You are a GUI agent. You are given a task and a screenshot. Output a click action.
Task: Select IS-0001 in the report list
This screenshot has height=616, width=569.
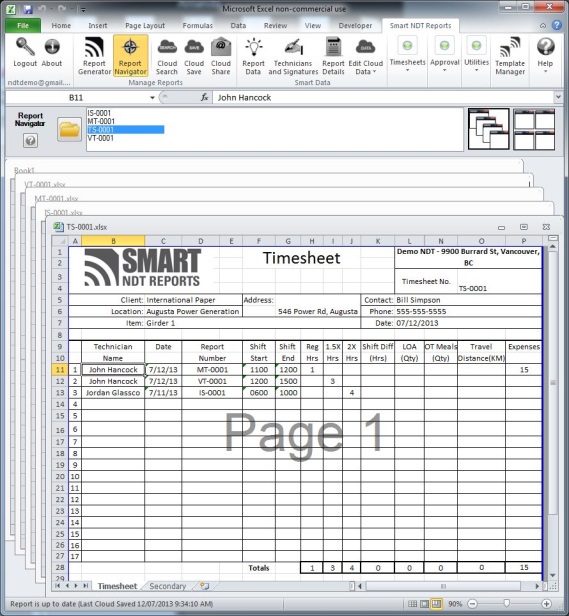click(x=99, y=113)
